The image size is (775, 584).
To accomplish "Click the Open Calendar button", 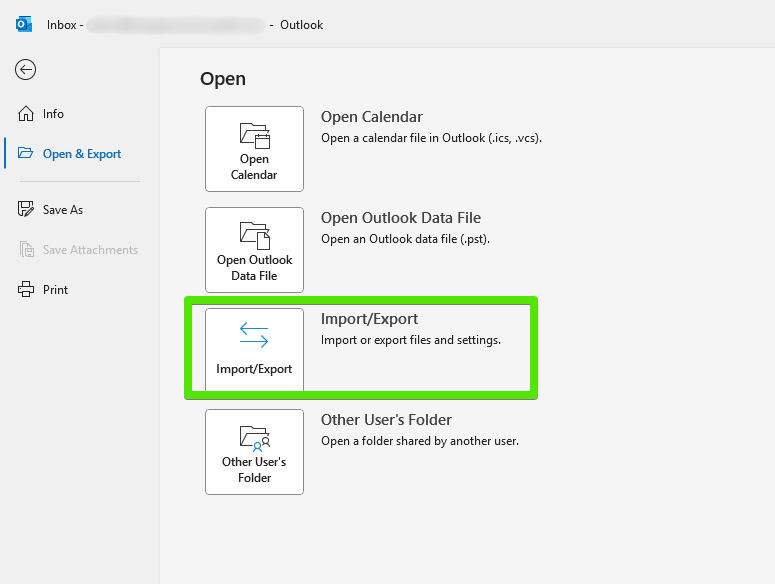I will (254, 149).
